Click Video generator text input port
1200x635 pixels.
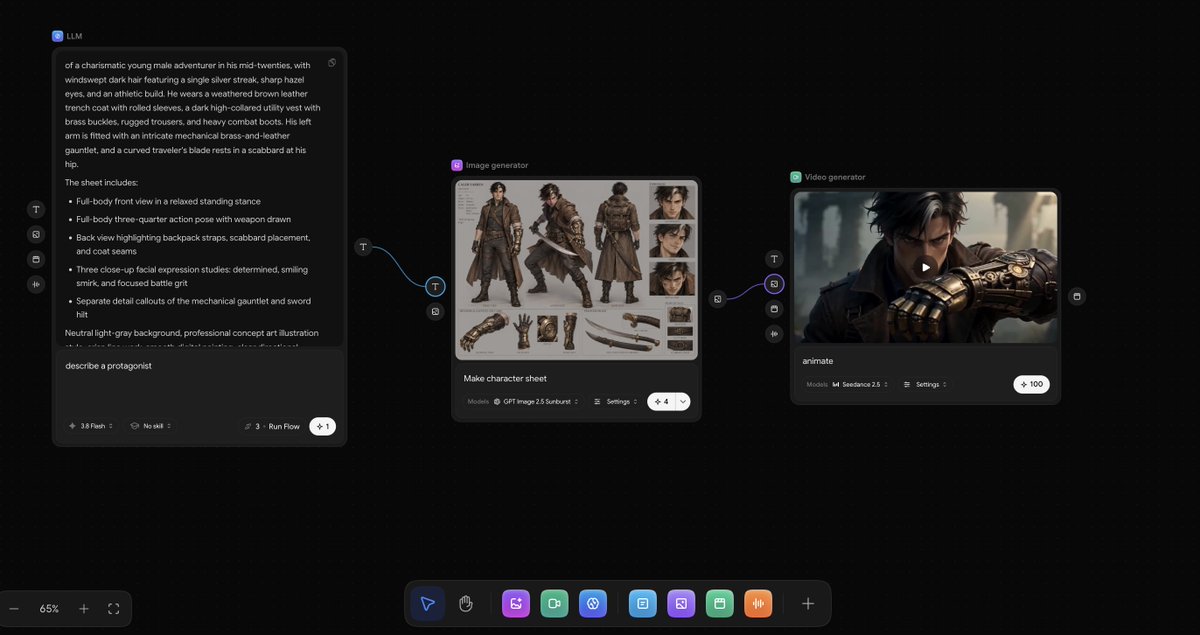tap(774, 259)
